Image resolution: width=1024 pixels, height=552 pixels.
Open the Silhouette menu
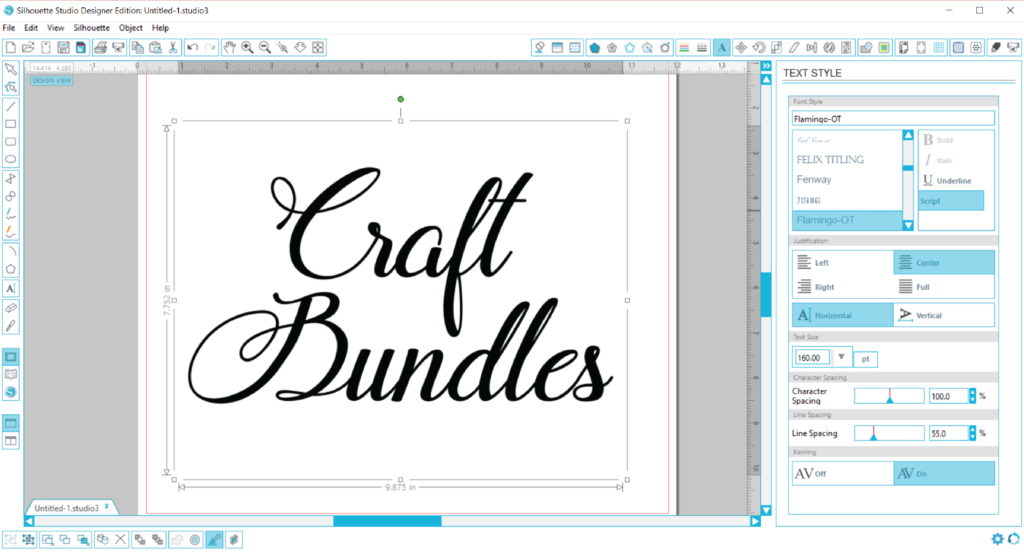pos(91,28)
